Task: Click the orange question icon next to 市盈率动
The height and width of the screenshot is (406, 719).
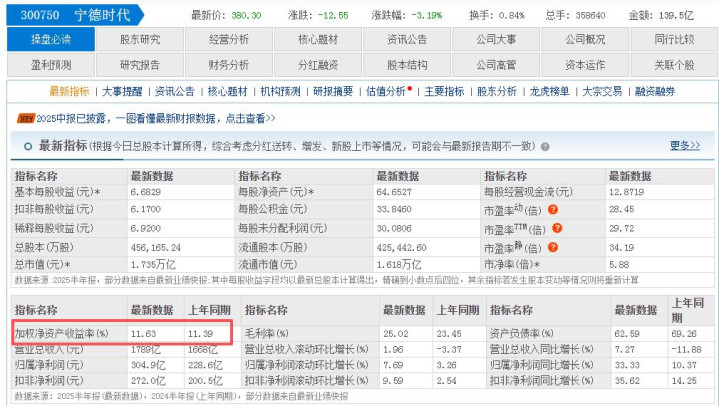Action: (553, 210)
